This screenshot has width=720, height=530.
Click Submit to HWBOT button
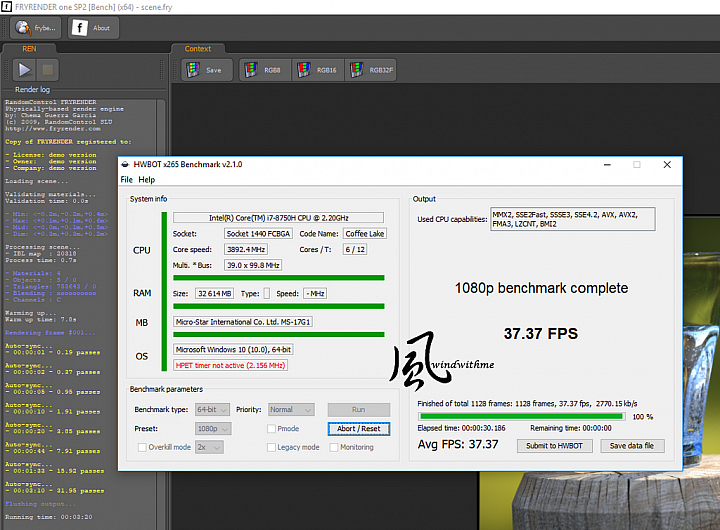click(x=554, y=446)
